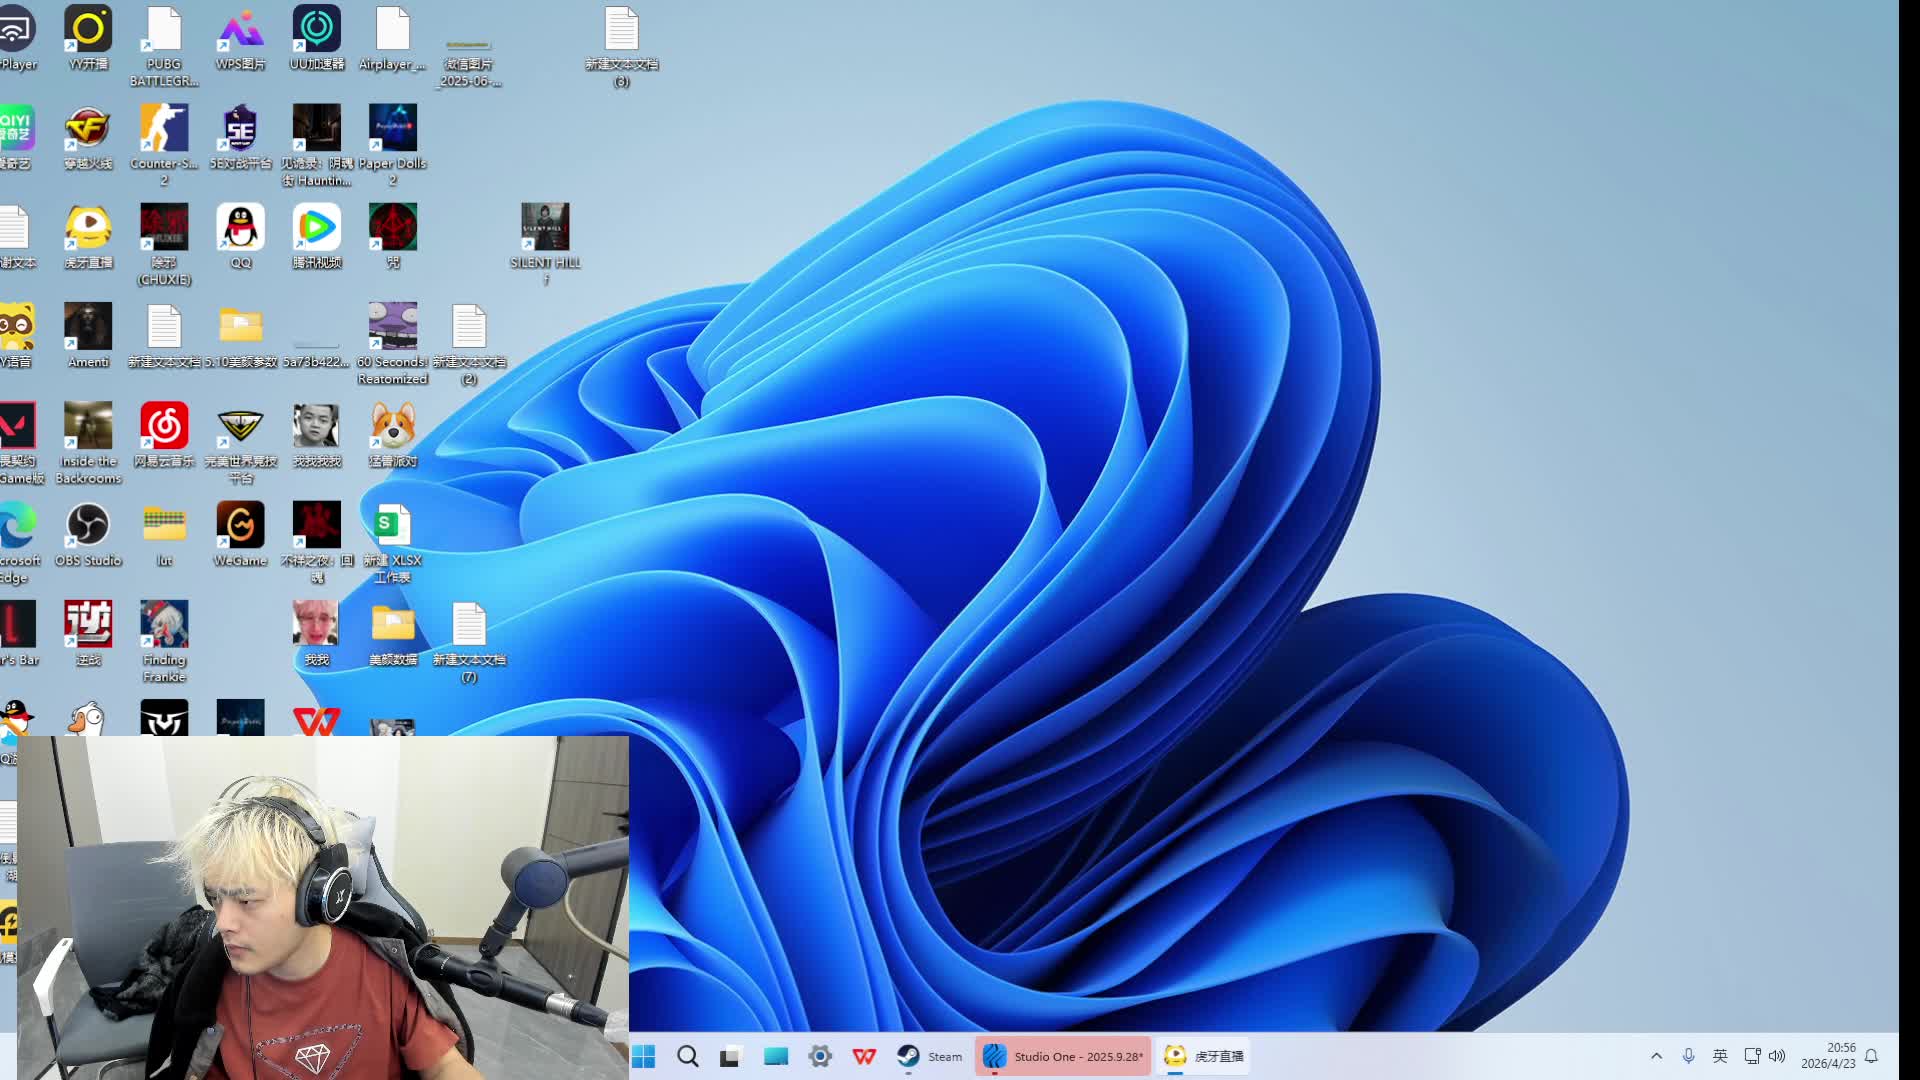
Task: Switch to Studio One taskbar window
Action: 1062,1056
